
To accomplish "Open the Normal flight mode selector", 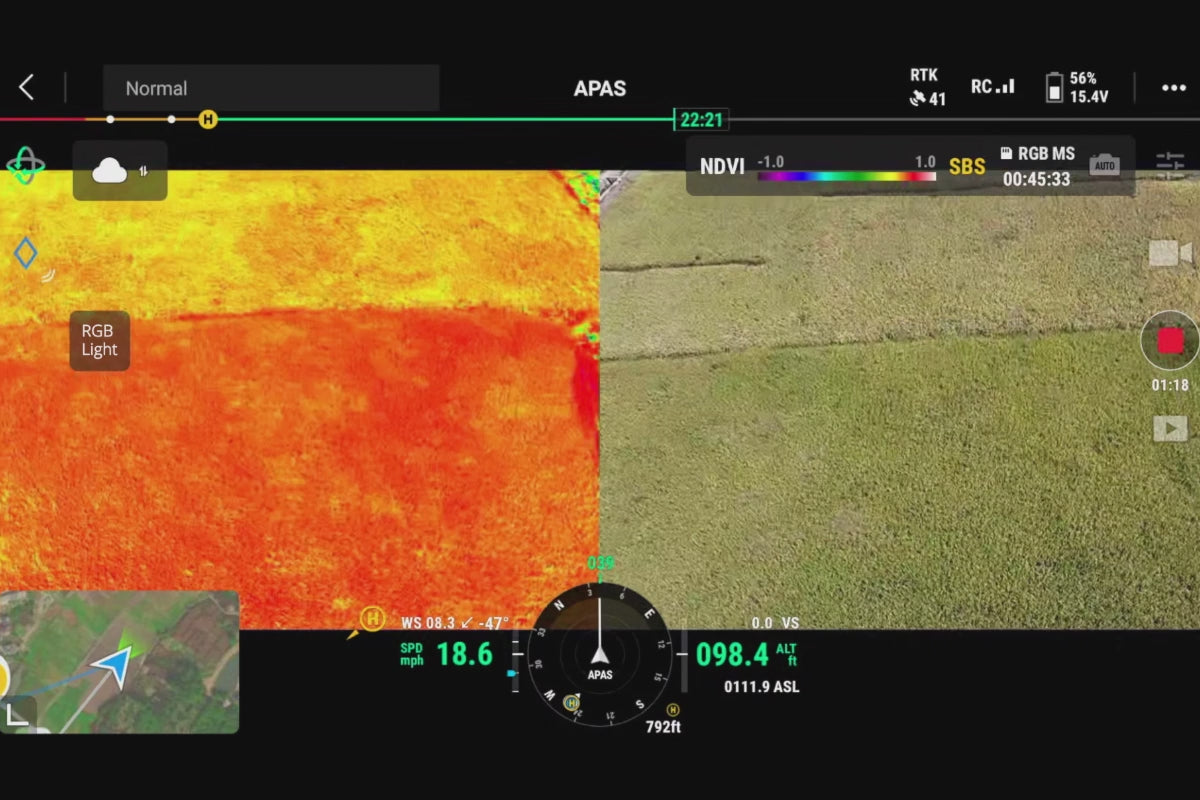I will 271,88.
